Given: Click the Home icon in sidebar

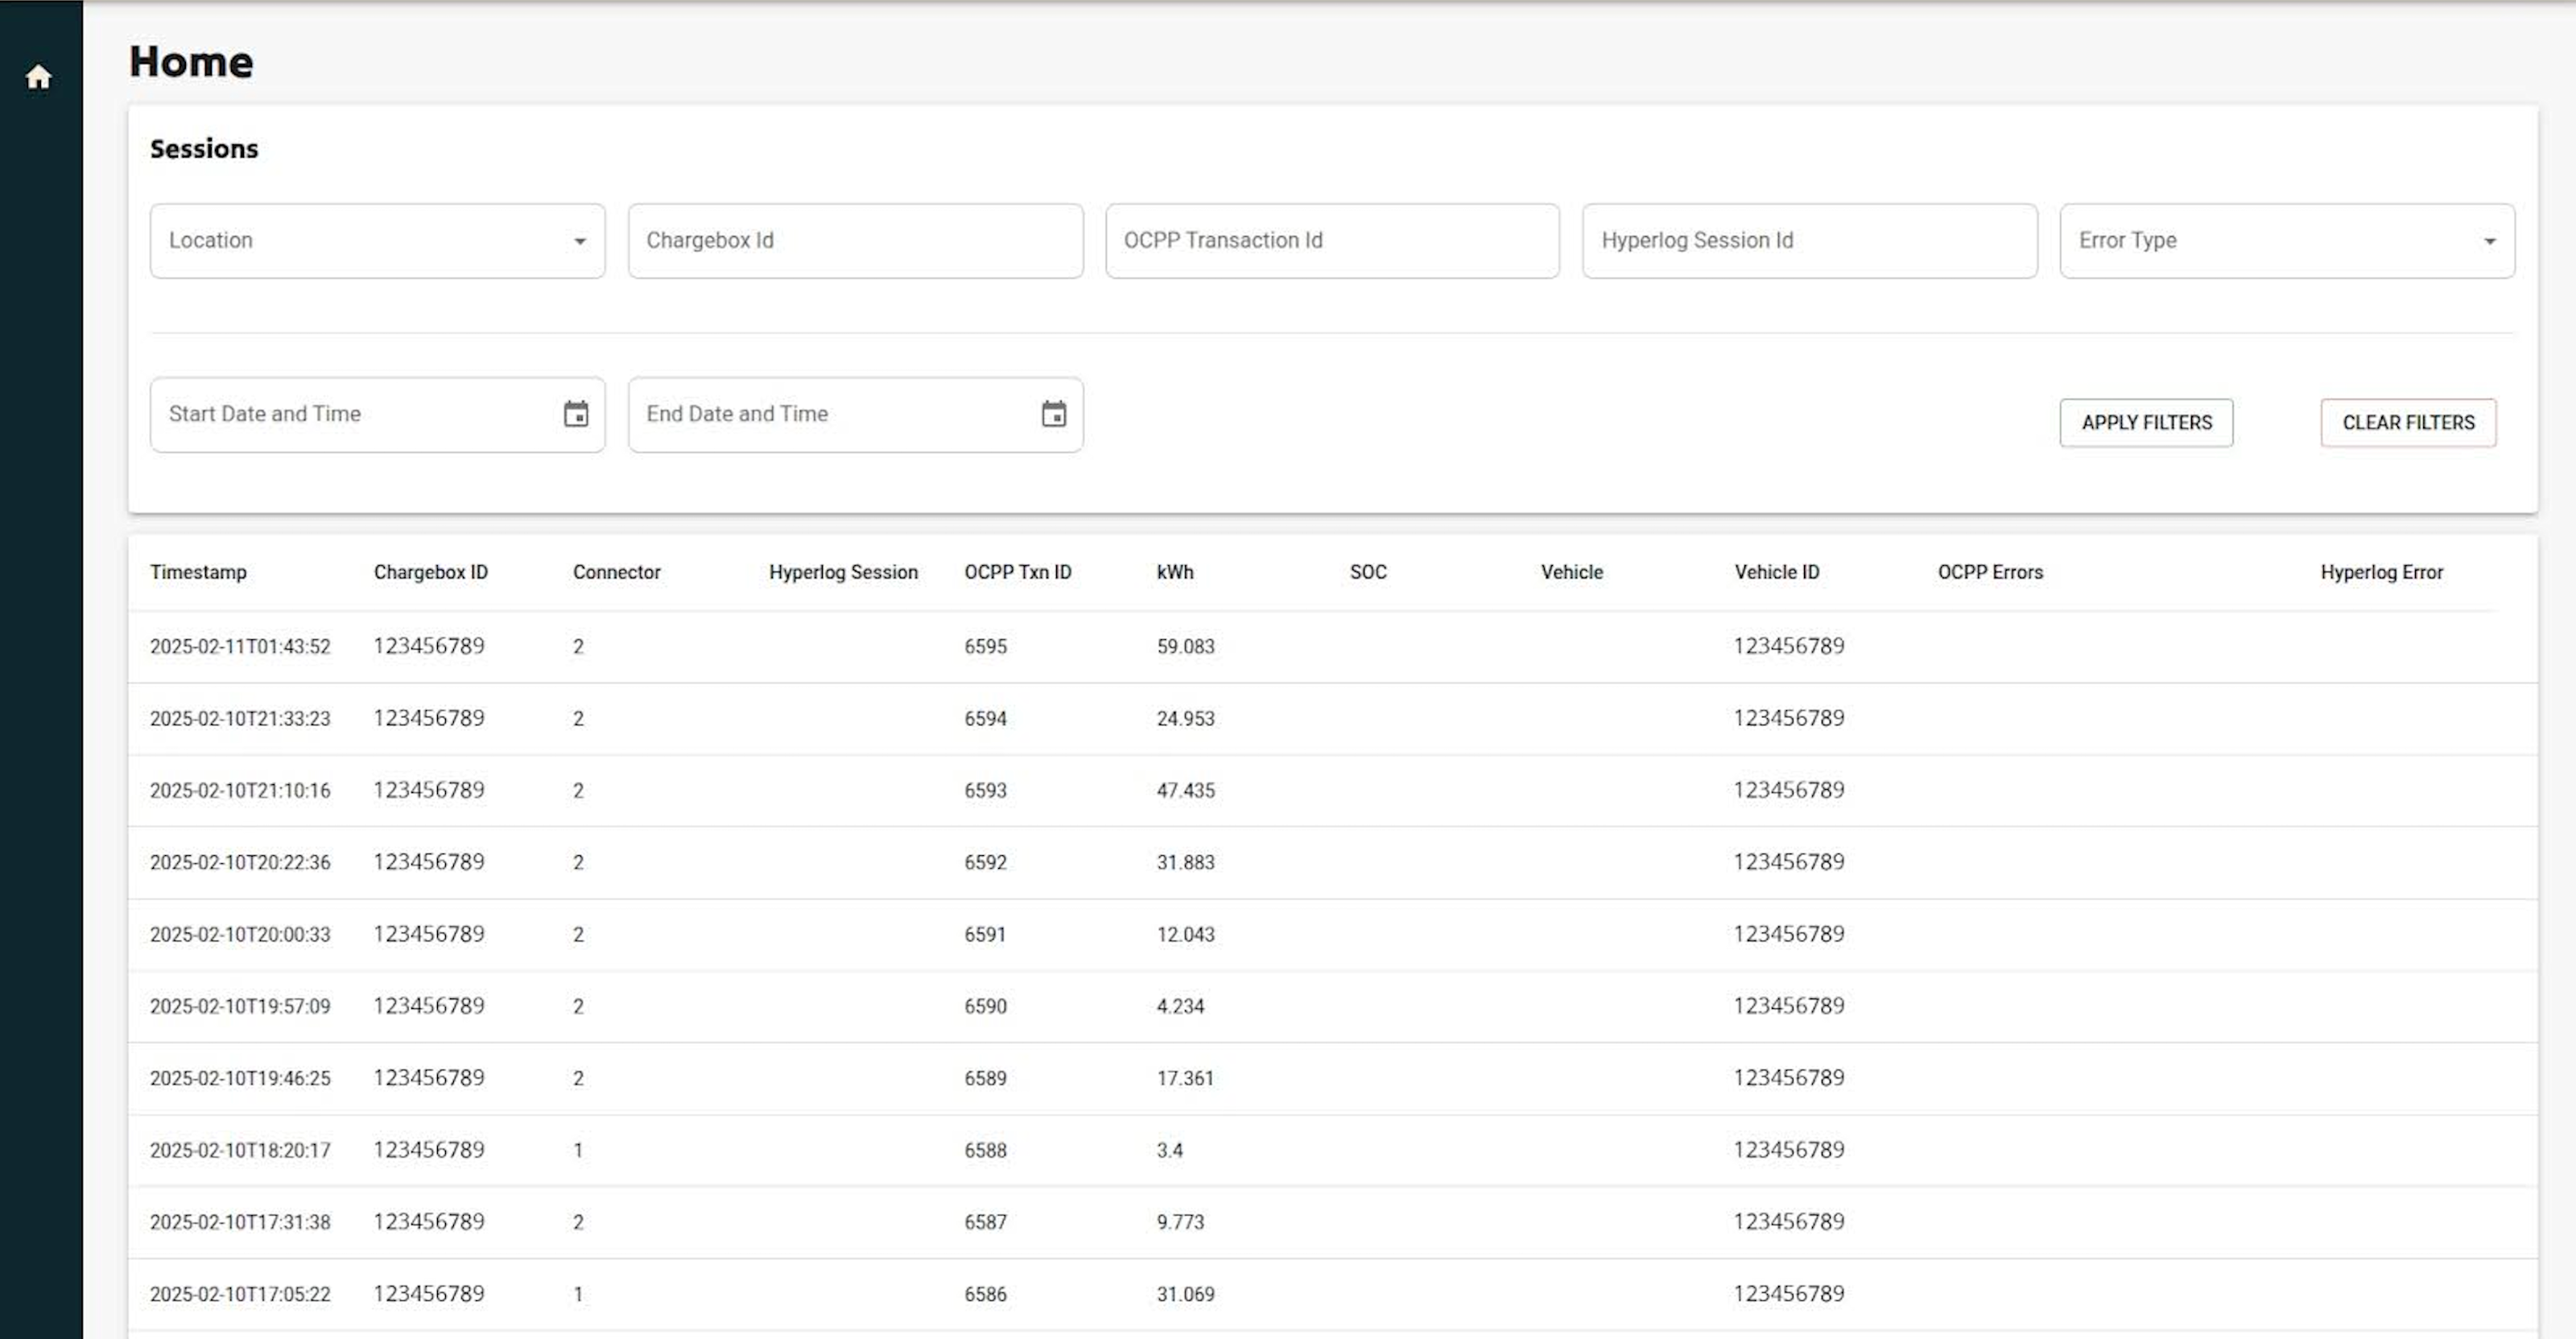Looking at the screenshot, I should coord(38,77).
